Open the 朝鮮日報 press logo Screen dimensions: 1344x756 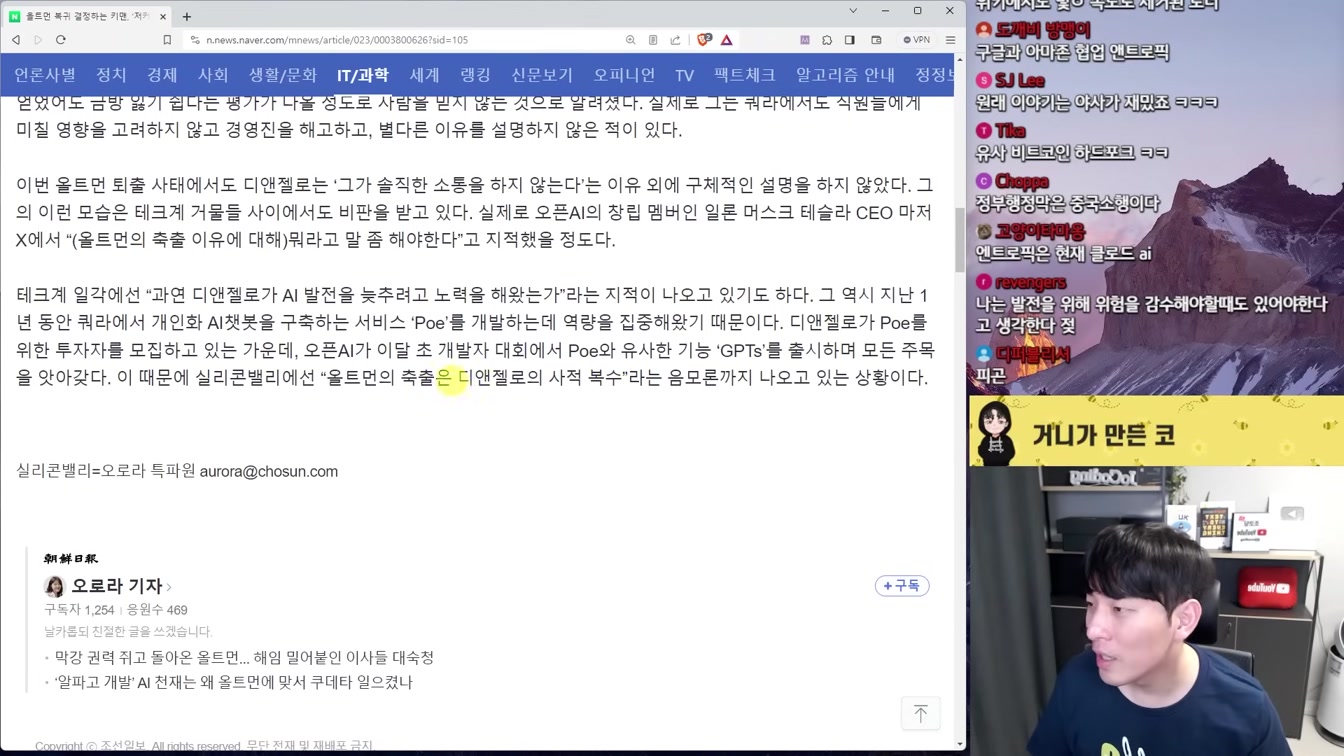click(71, 559)
